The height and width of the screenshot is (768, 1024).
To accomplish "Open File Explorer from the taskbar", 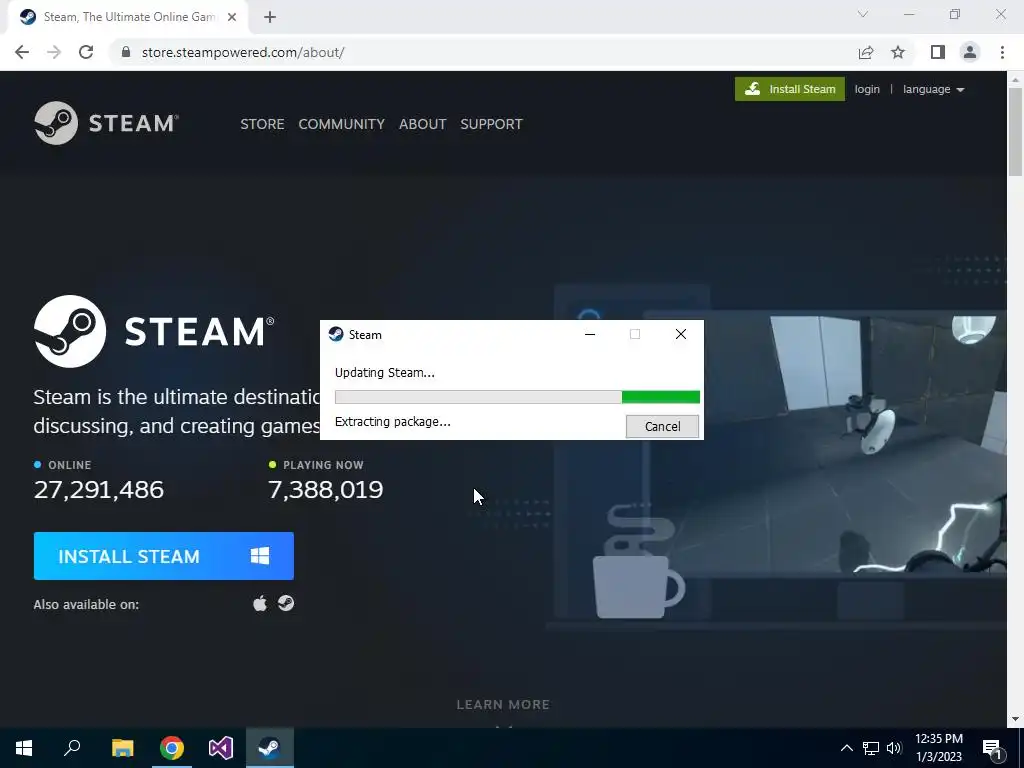I will point(122,748).
